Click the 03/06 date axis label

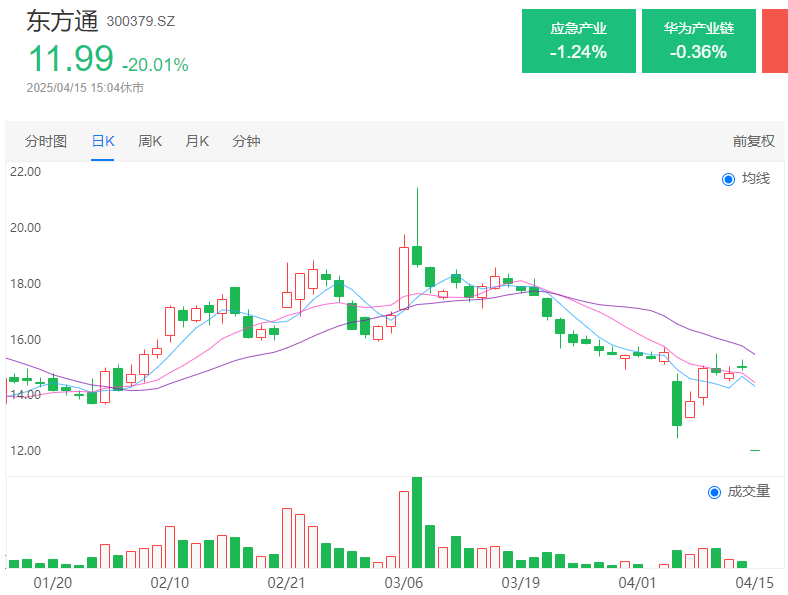click(404, 583)
